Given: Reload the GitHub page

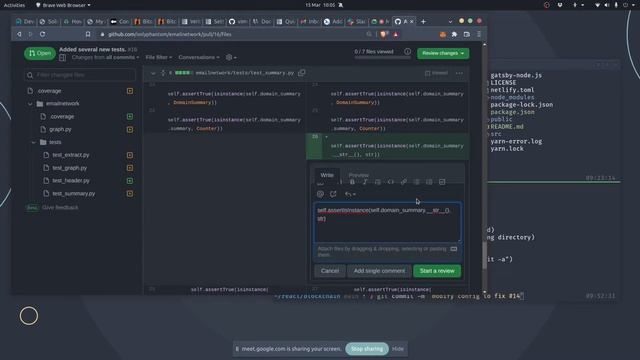Looking at the screenshot, I should (42, 34).
